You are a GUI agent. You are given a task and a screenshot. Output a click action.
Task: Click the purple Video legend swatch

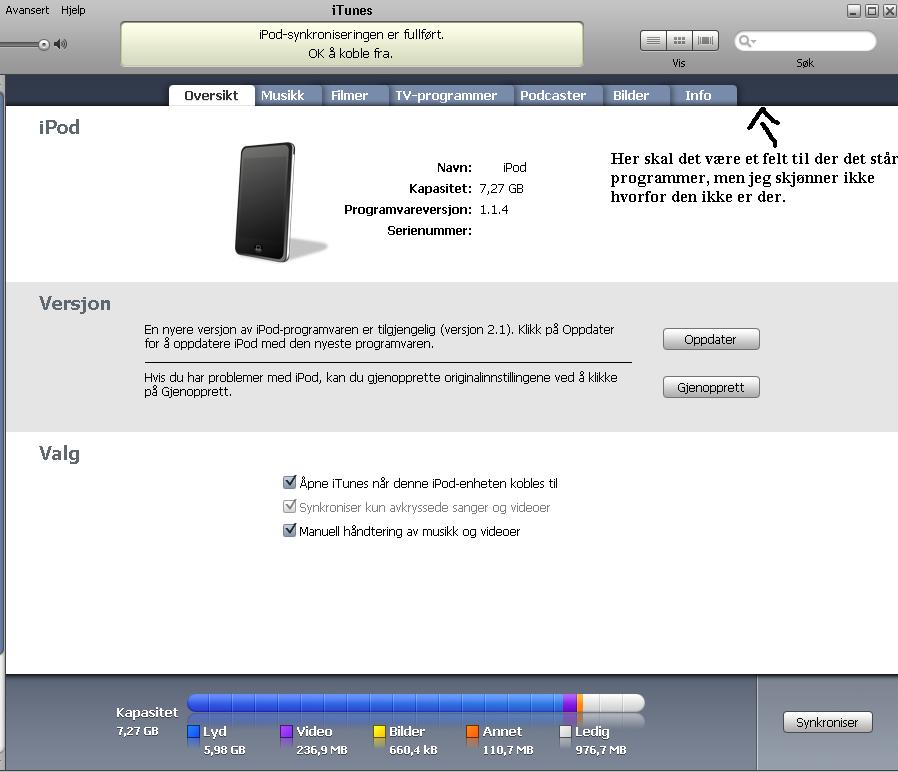286,731
